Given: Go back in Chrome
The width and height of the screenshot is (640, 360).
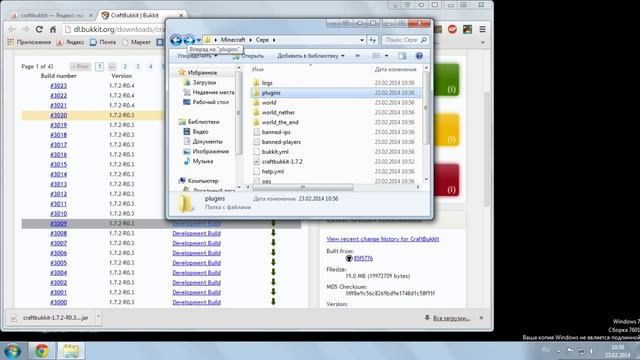Looking at the screenshot, I should (12, 29).
